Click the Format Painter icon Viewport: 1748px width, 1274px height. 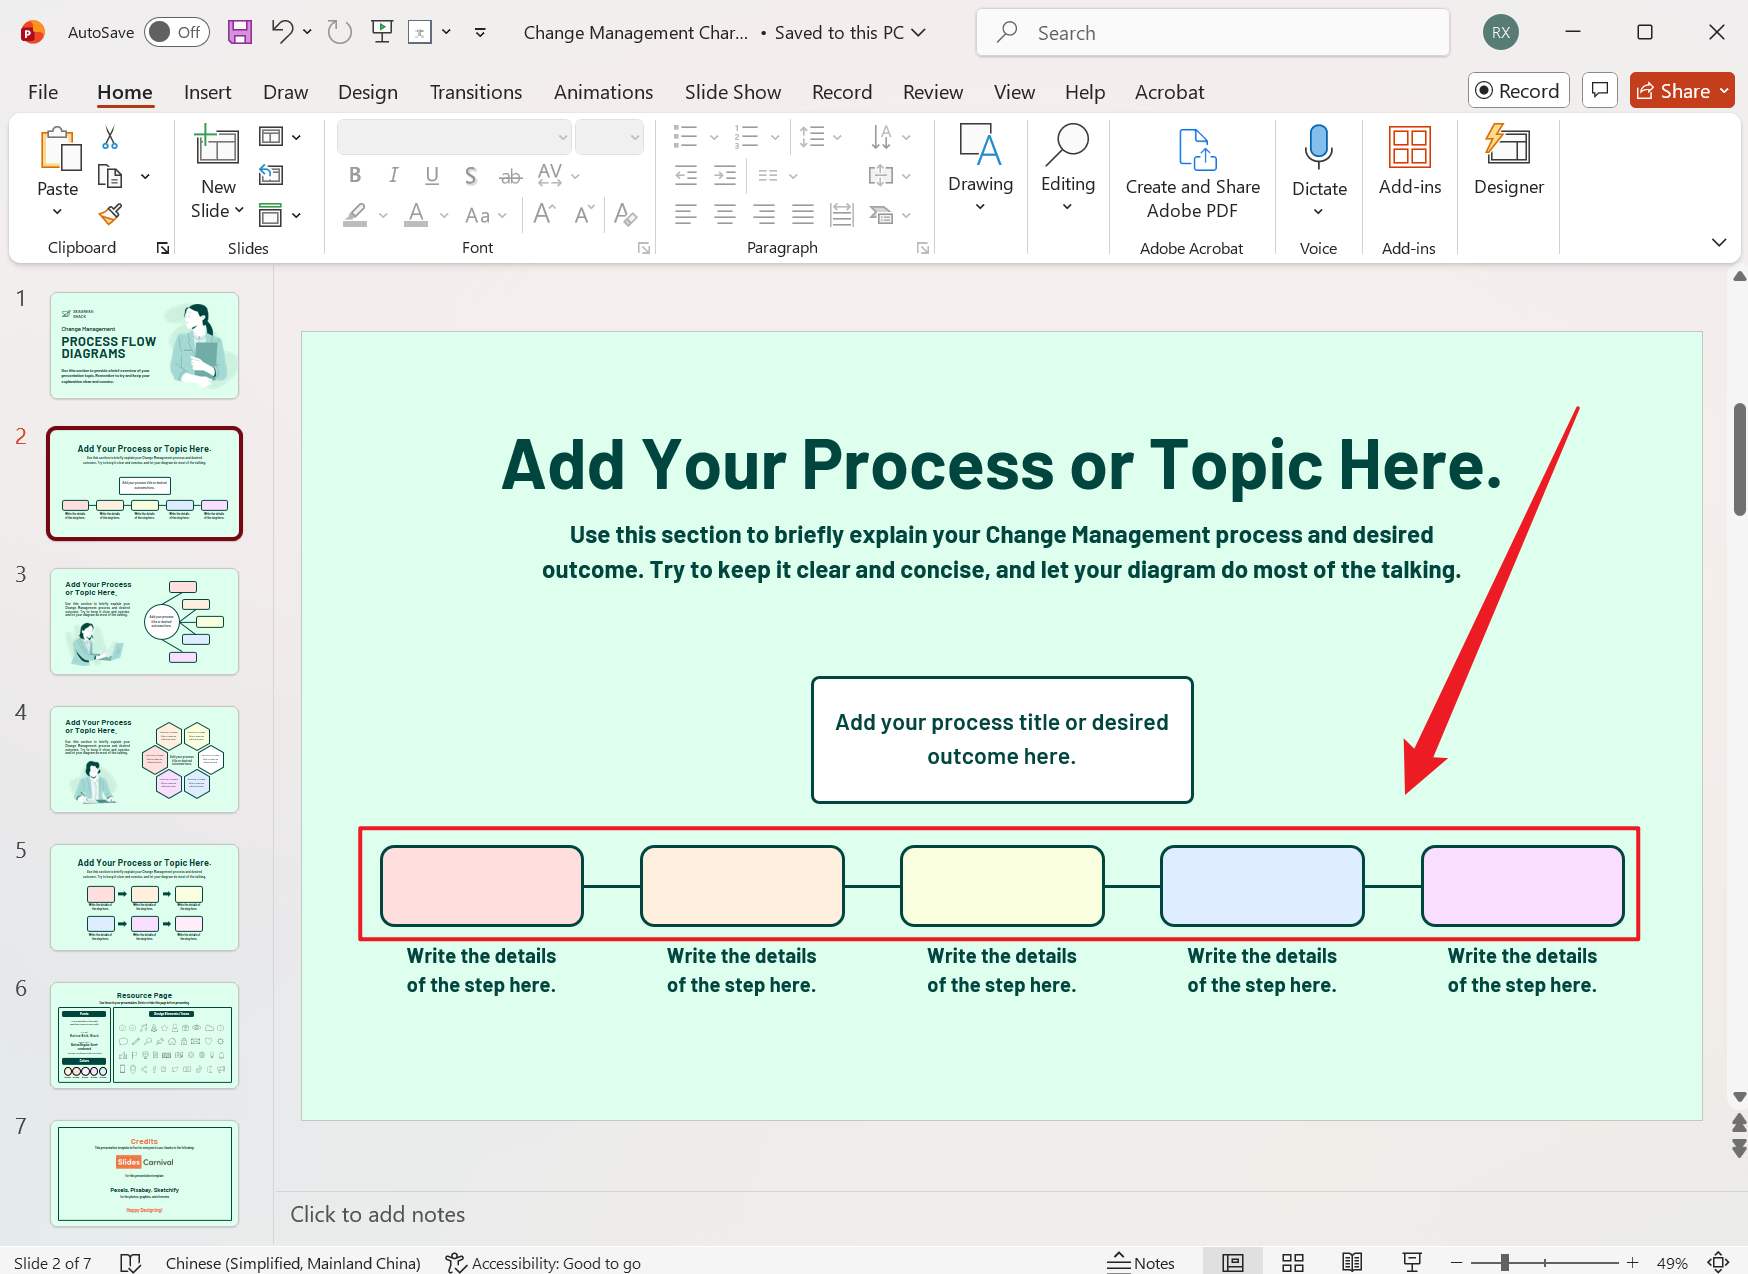point(110,214)
